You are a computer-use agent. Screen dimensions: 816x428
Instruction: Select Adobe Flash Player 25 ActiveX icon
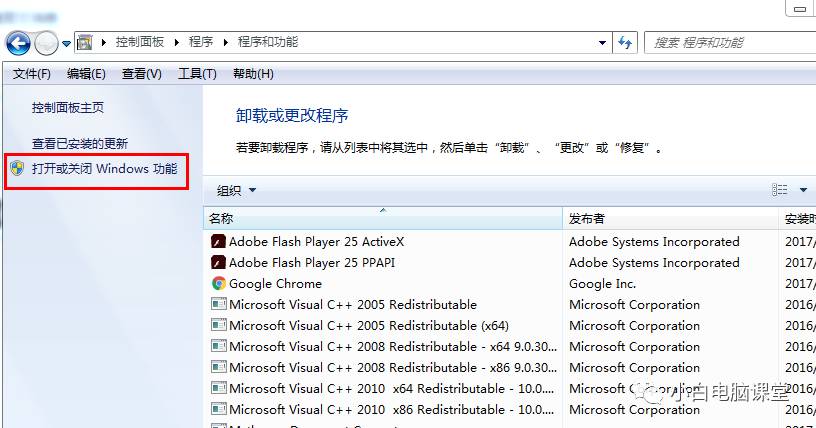tap(219, 242)
